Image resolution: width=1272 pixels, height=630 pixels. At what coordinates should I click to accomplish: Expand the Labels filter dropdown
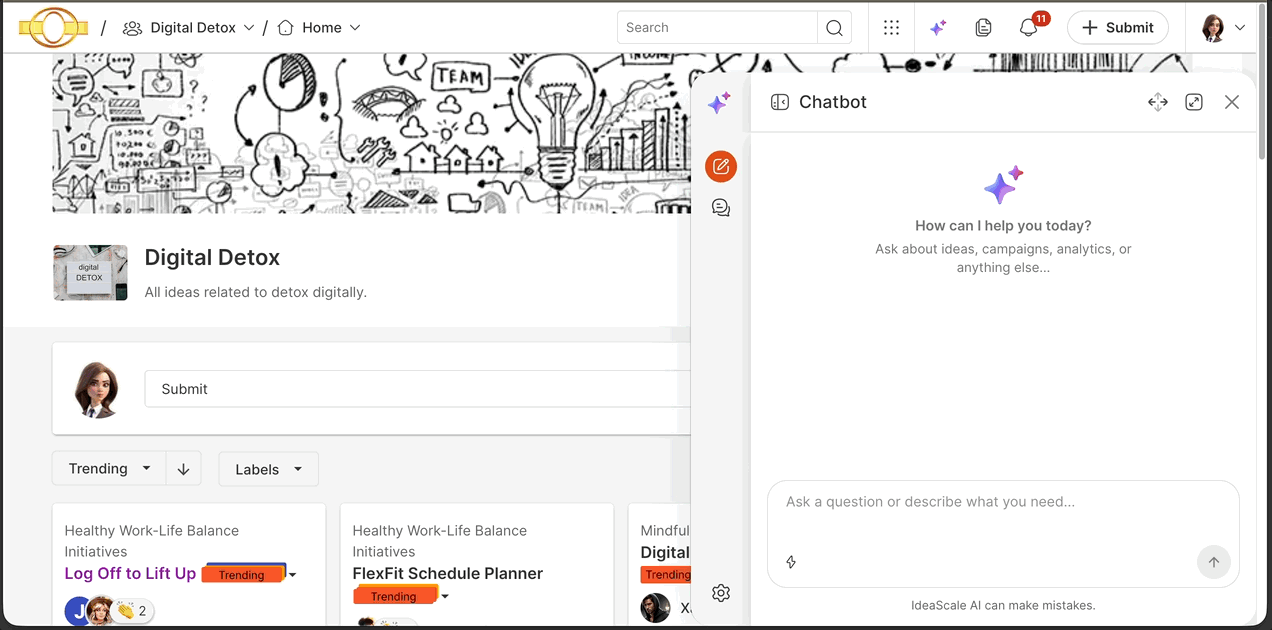point(268,468)
